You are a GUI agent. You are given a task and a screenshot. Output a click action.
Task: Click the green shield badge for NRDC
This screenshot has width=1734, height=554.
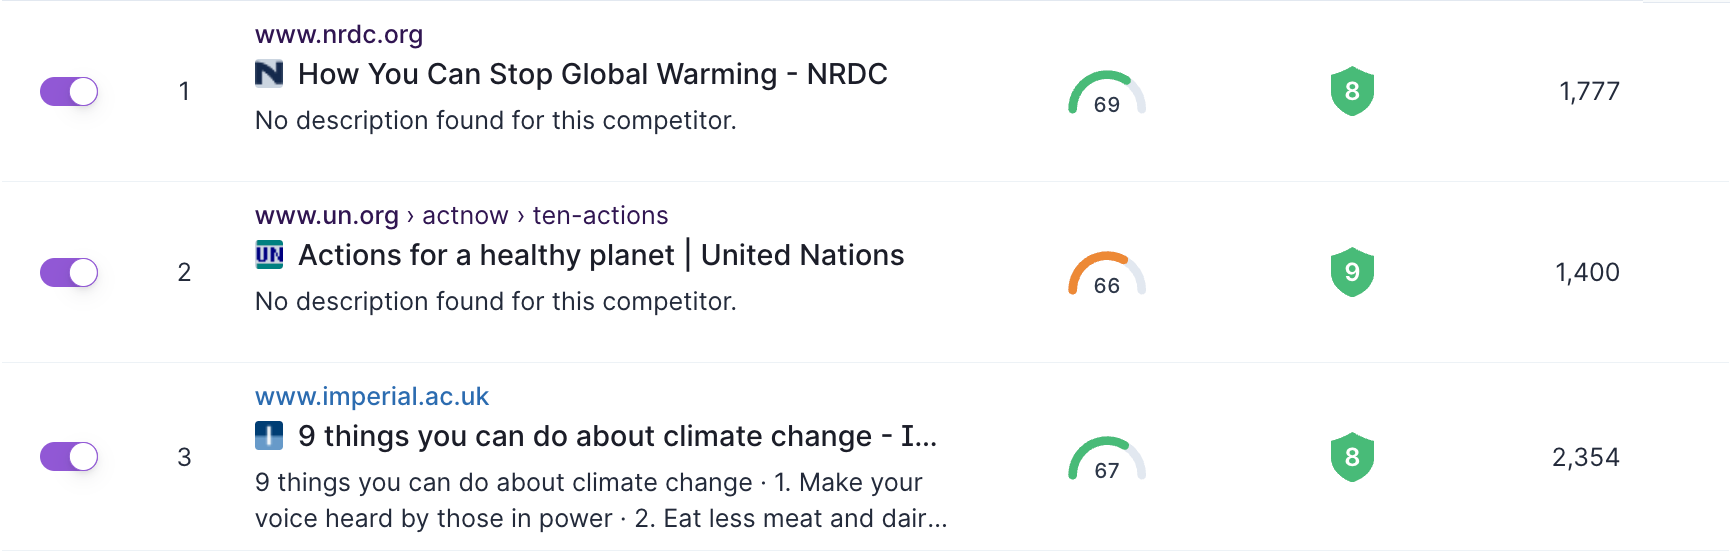[1352, 92]
